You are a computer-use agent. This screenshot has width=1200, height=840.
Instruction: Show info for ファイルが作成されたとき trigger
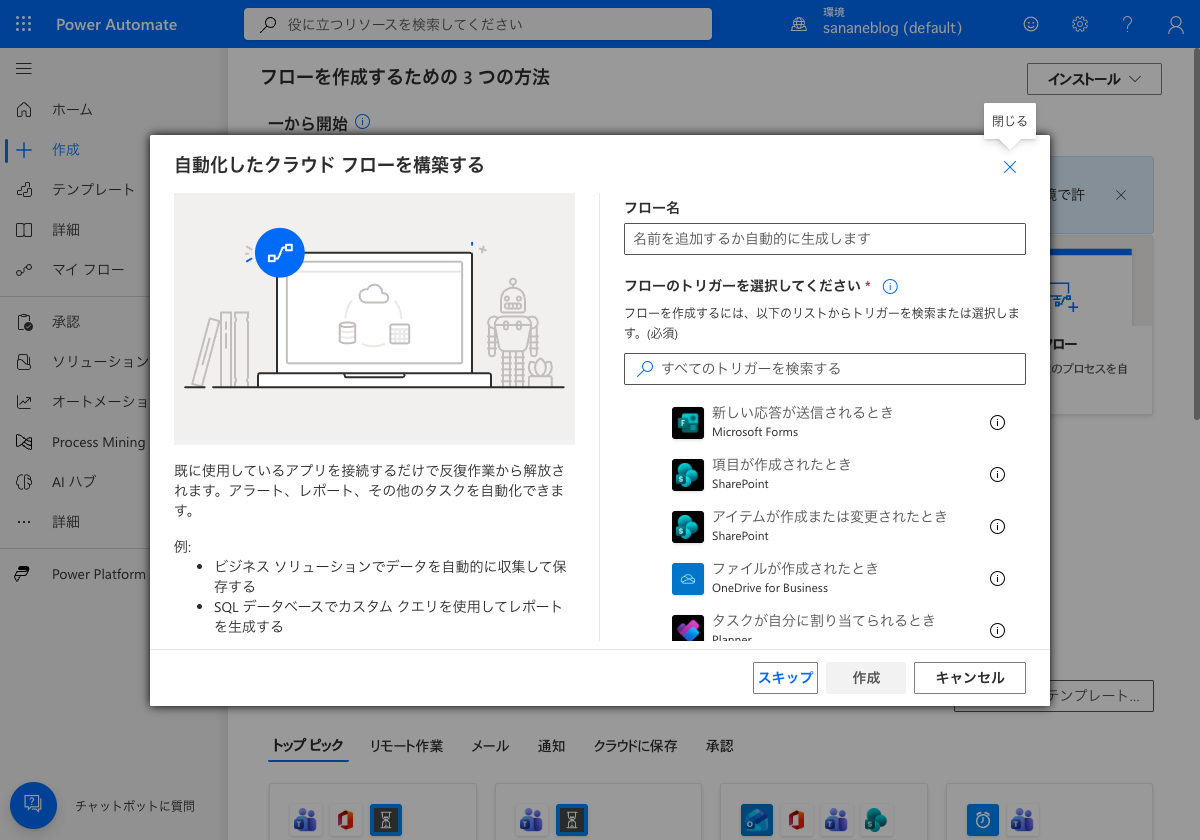tap(997, 578)
